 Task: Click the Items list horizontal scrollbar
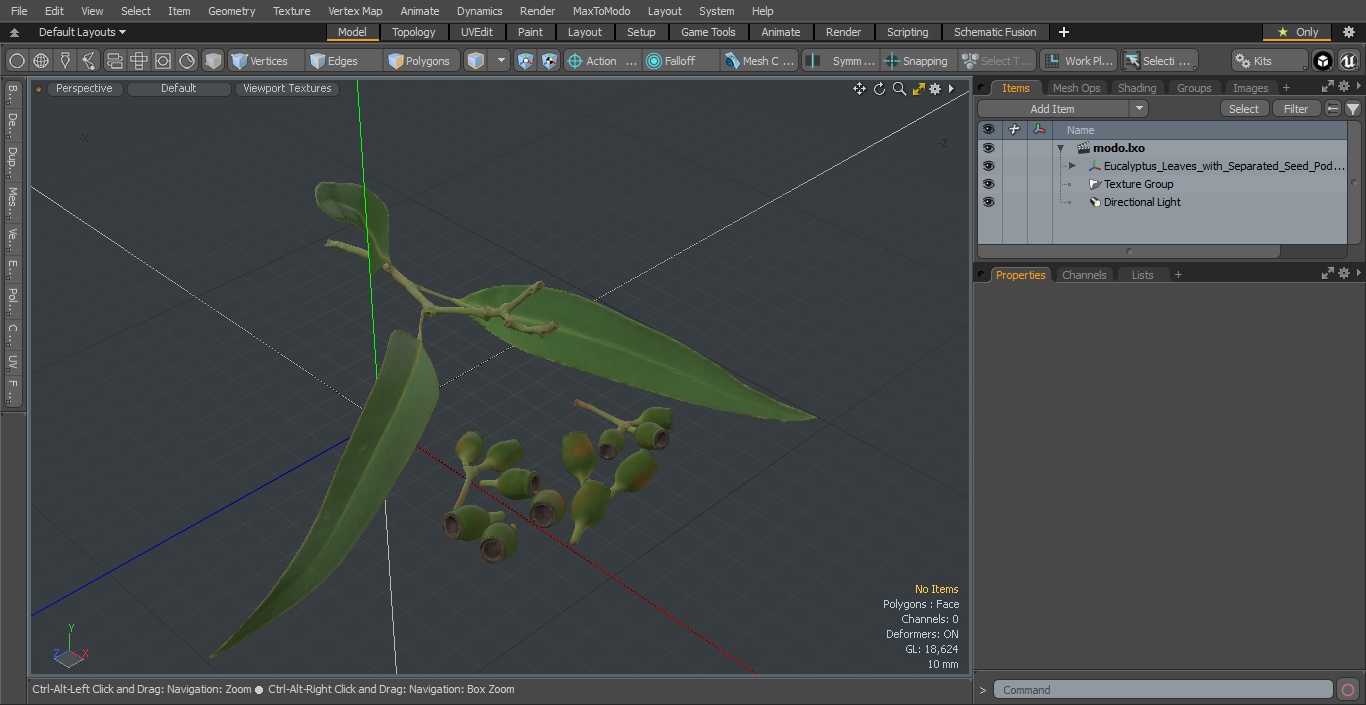[1128, 252]
